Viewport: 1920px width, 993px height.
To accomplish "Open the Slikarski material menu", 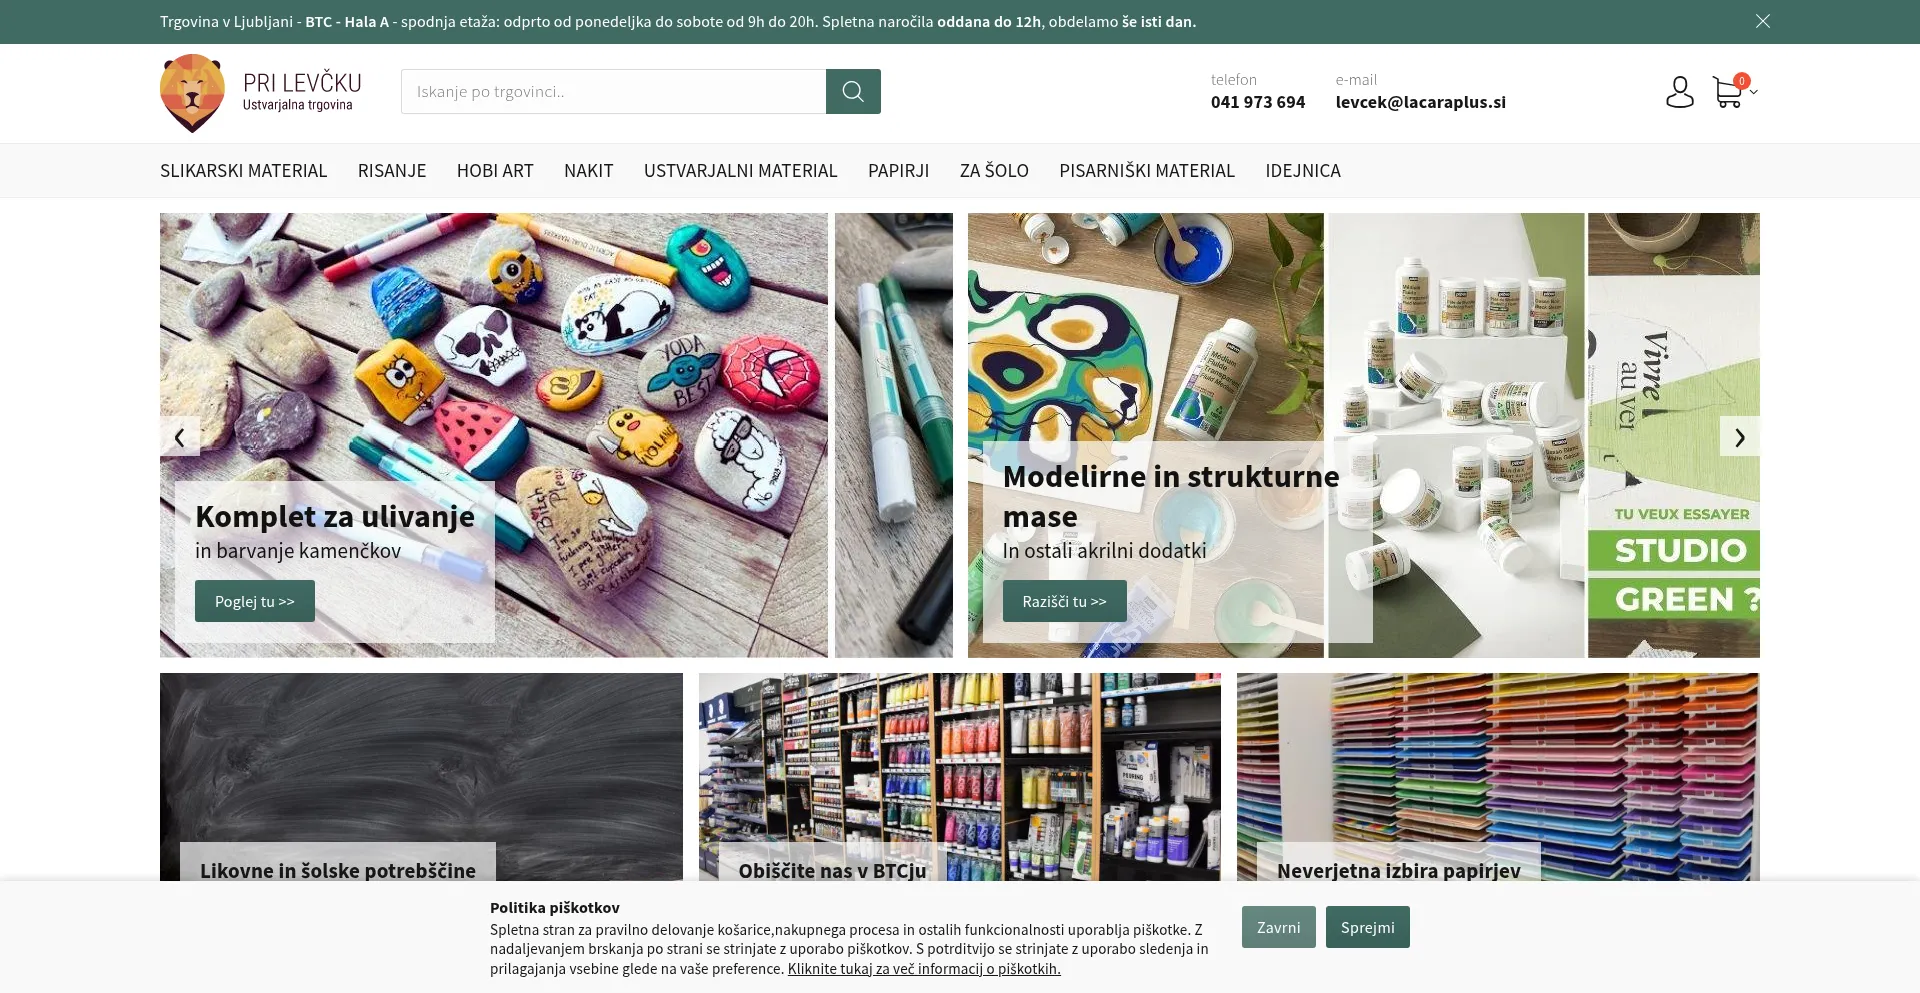I will (244, 171).
